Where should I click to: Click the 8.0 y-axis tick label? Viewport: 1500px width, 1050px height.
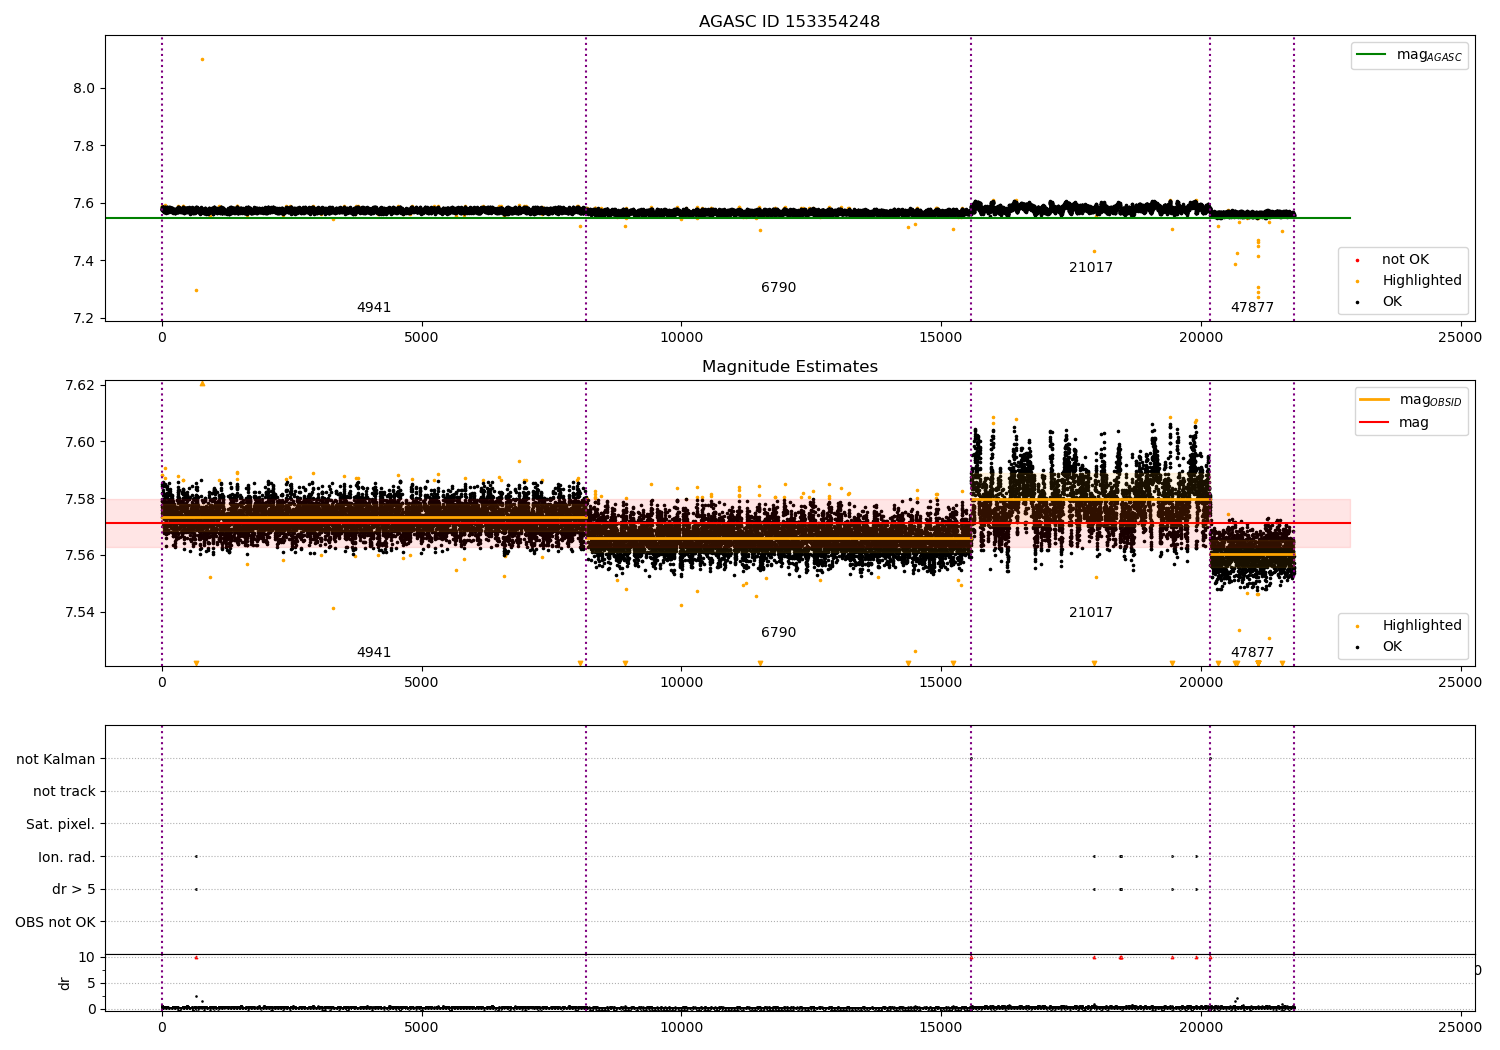coord(84,89)
